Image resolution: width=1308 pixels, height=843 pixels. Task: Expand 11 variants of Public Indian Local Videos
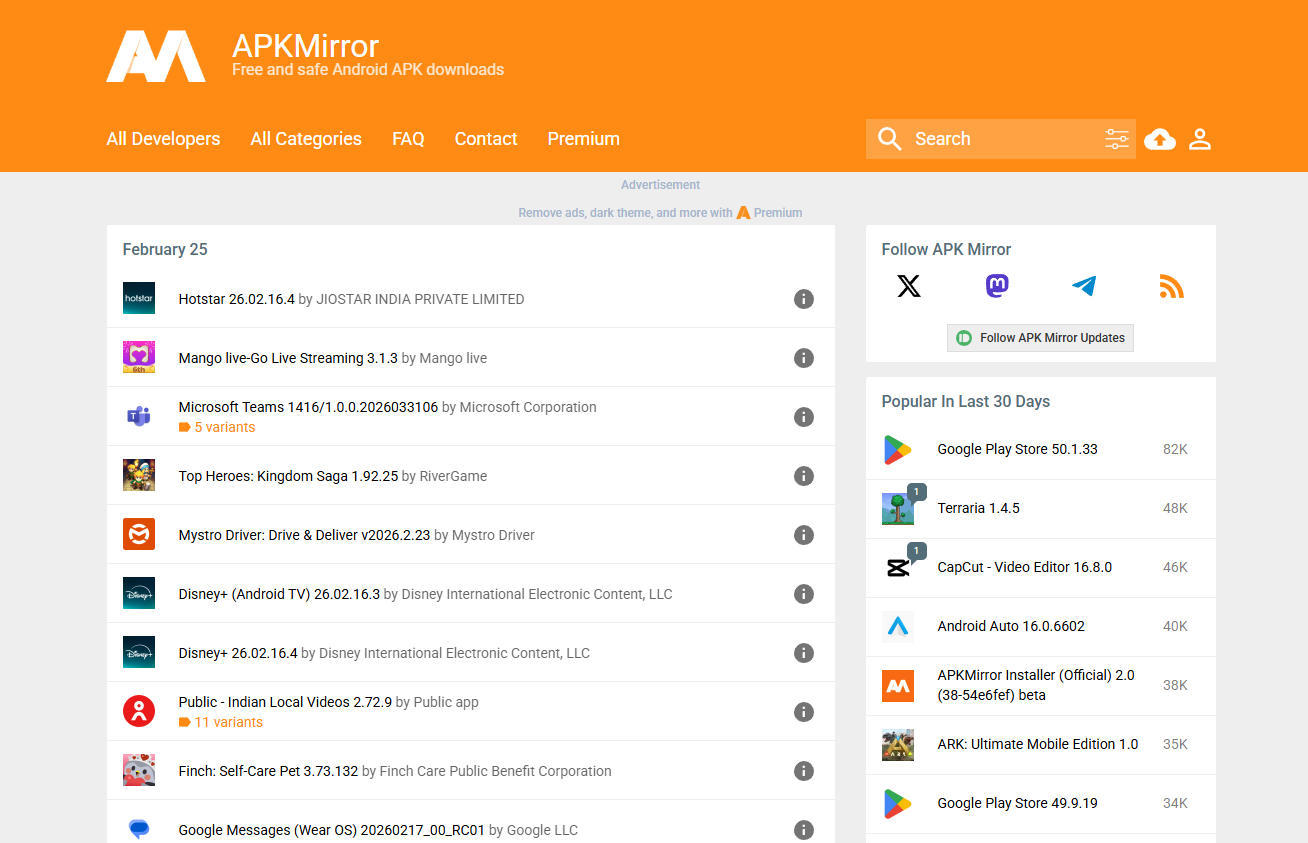[x=227, y=722]
